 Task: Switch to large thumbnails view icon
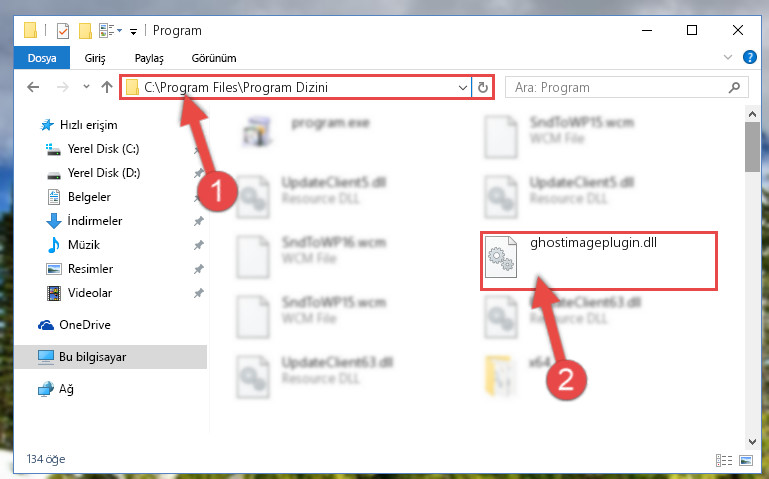(746, 460)
